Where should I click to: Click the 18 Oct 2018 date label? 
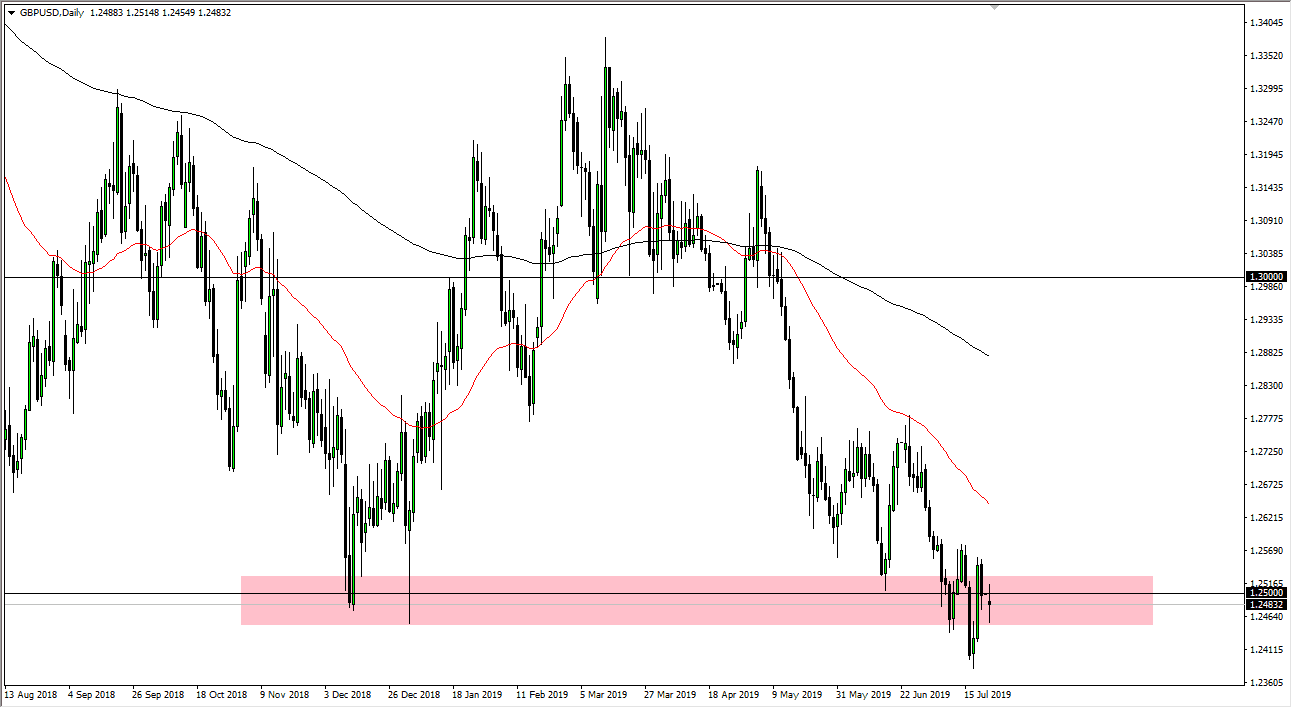(221, 694)
